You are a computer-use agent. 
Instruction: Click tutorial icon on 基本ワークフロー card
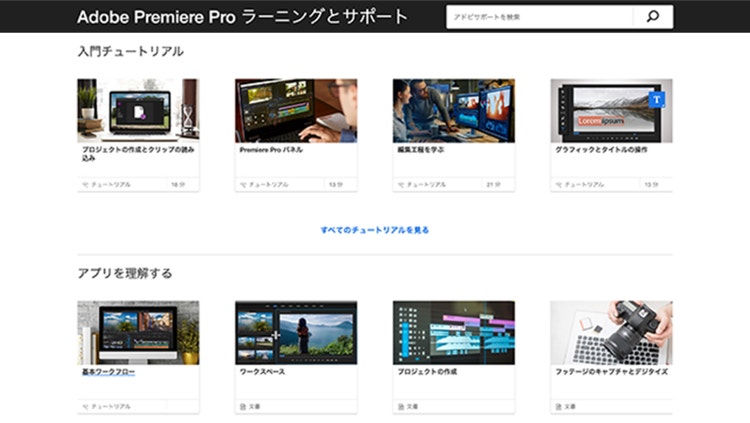click(x=85, y=407)
